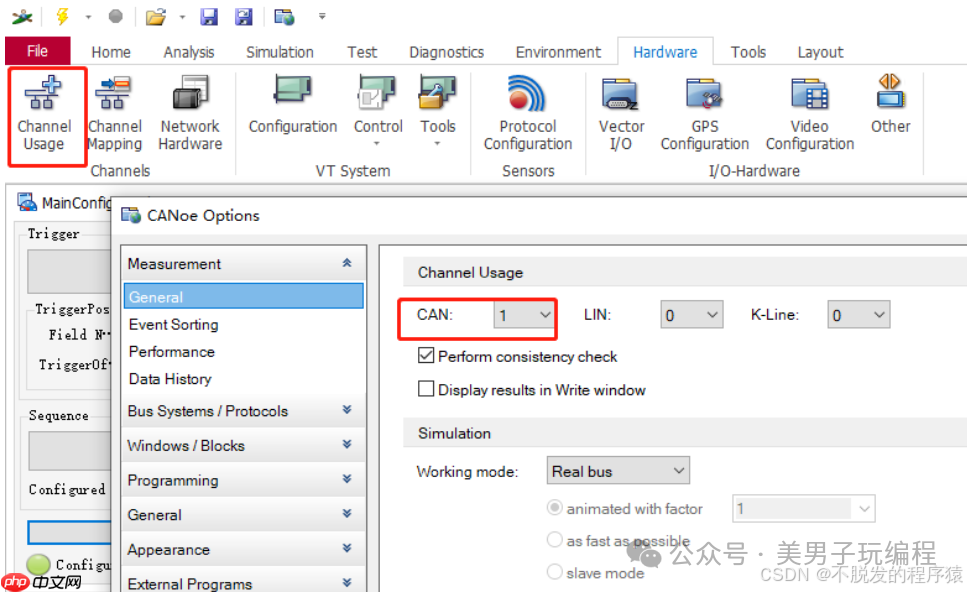Viewport: 967px width, 592px height.
Task: Click the Network Hardware icon
Action: point(190,114)
